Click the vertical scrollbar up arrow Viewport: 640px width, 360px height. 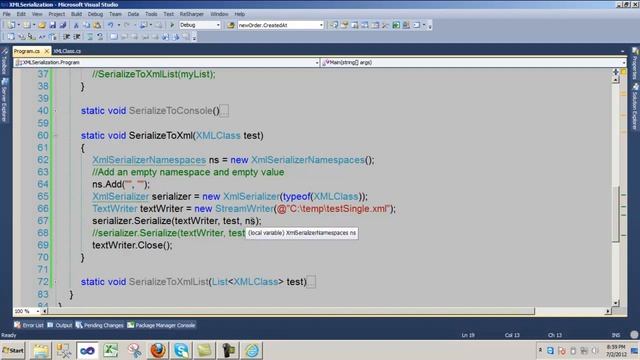(616, 80)
